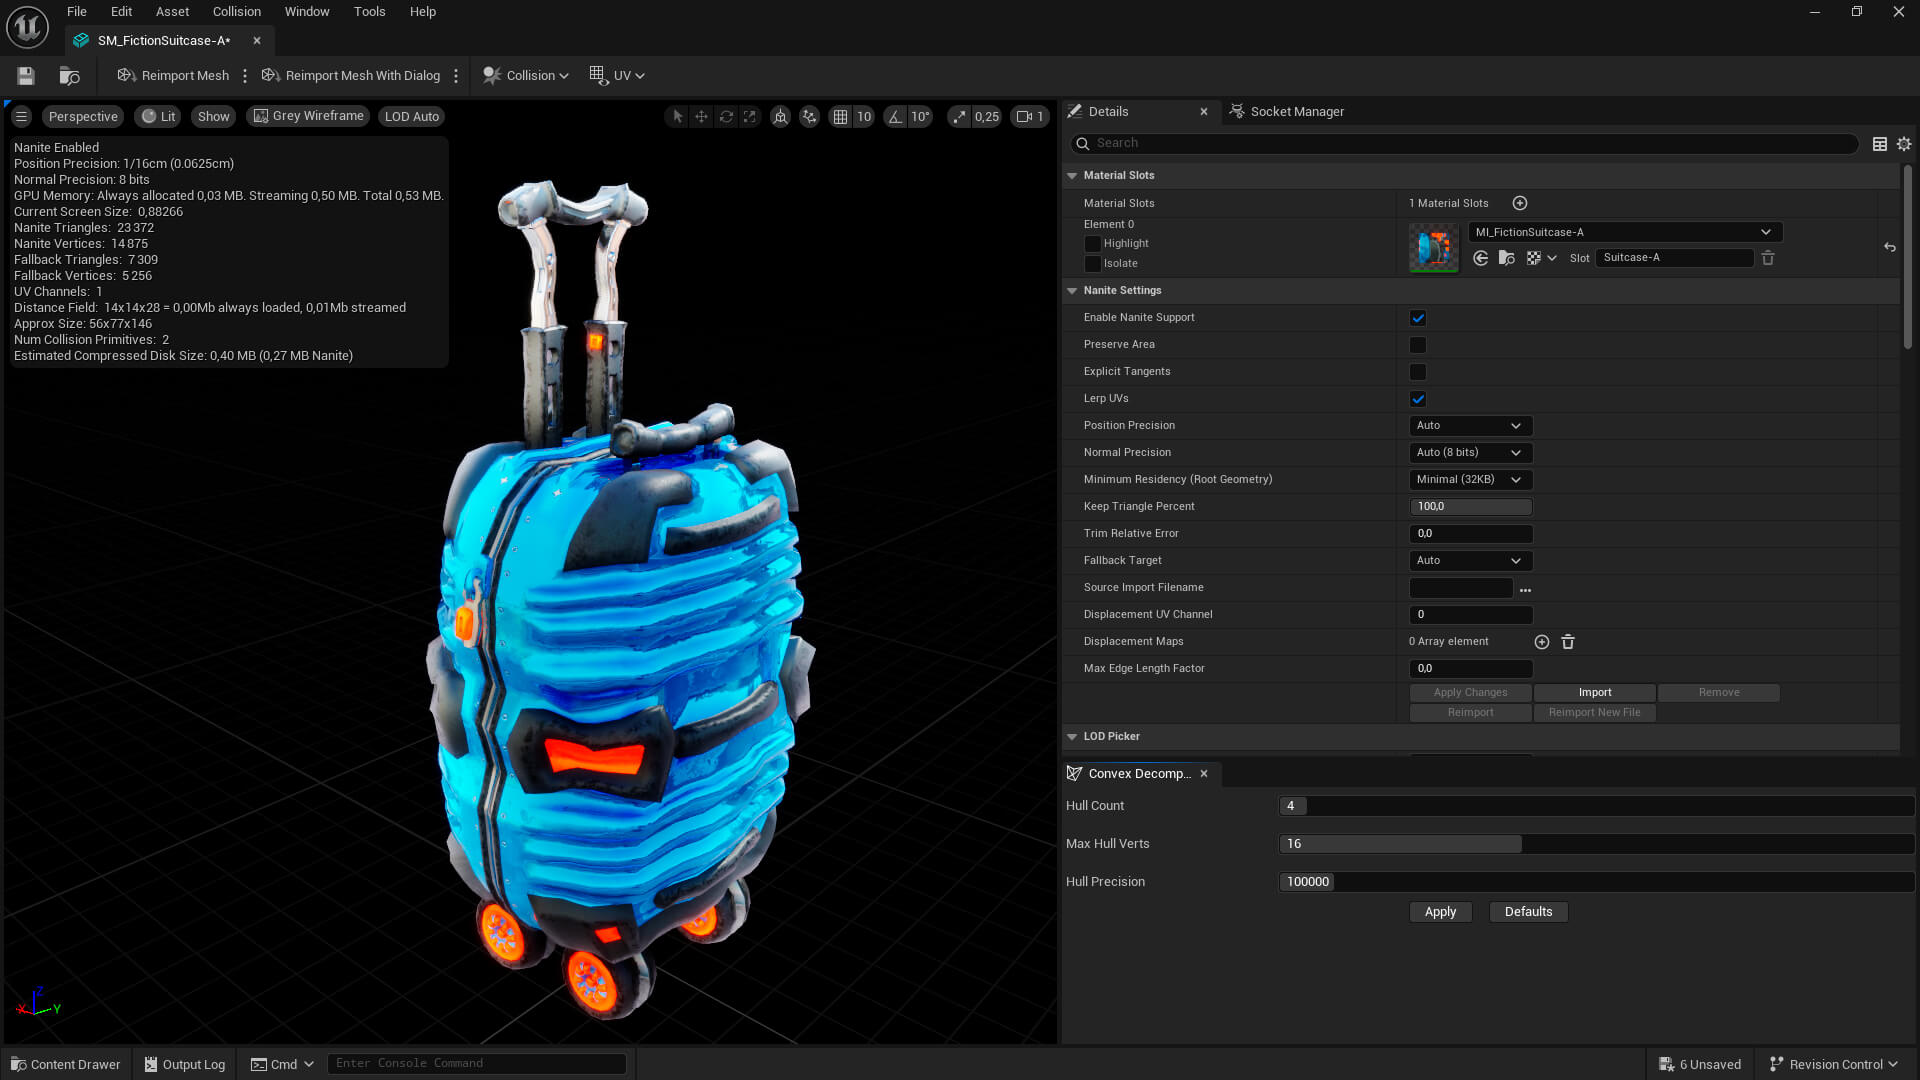Select the rotate gizmo tool
Viewport: 1920px width, 1080px height.
point(726,117)
